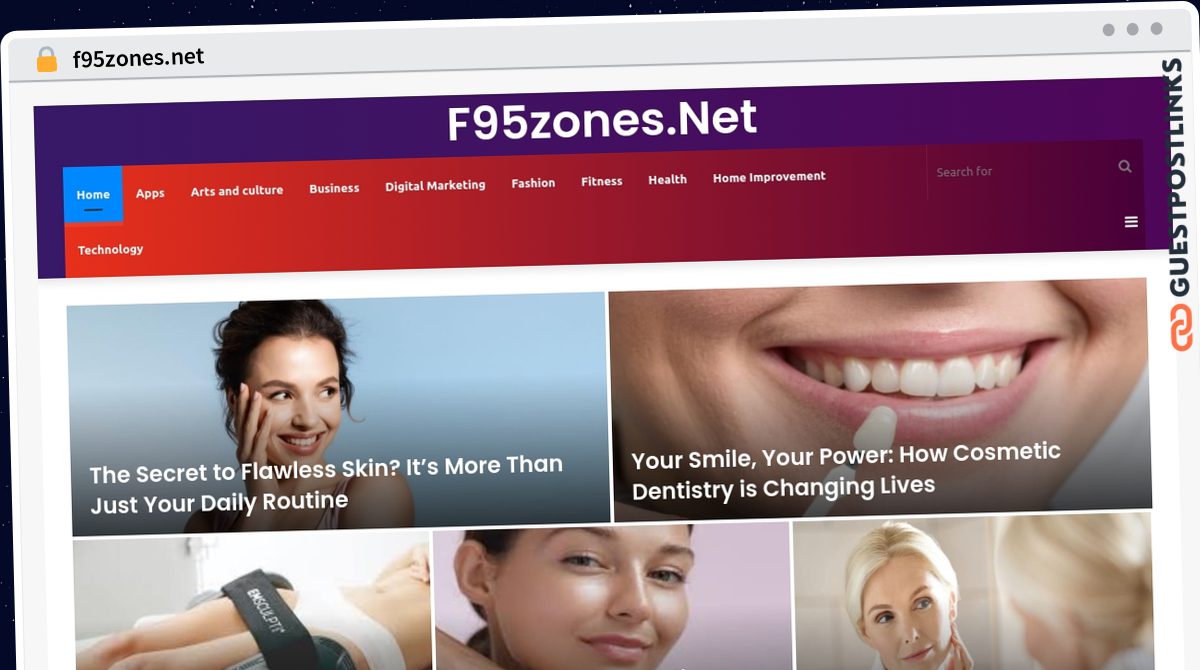
Task: Navigate to Digital Marketing category
Action: click(x=435, y=185)
